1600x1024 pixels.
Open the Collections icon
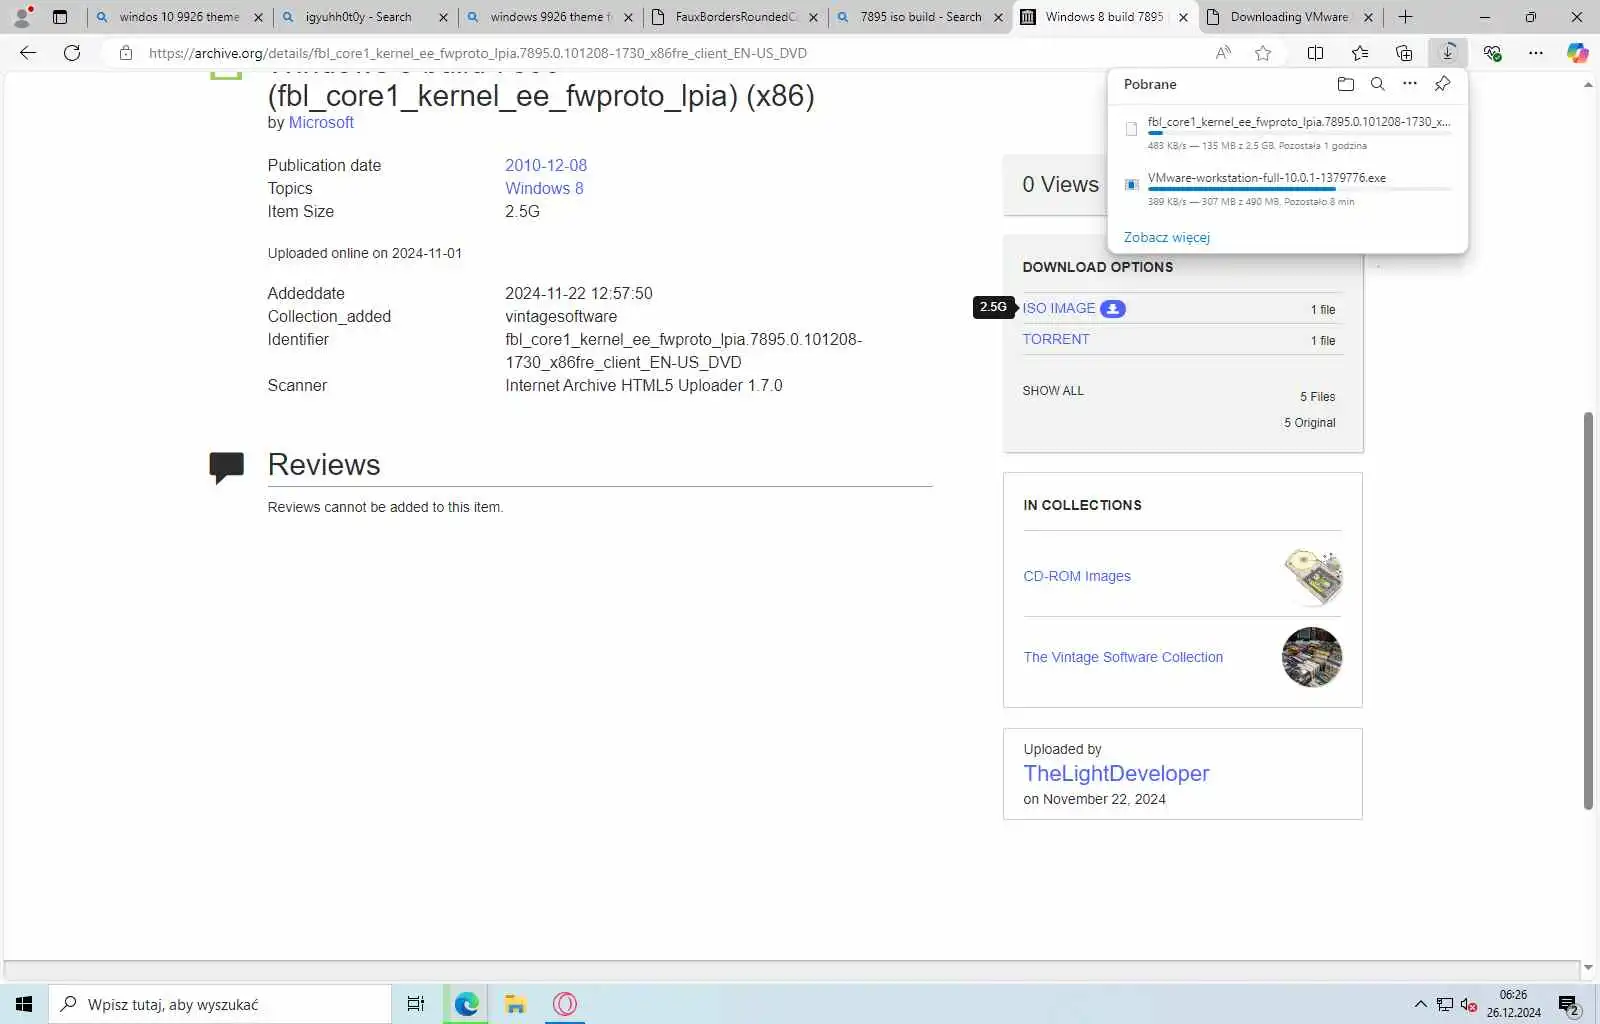pos(1404,53)
